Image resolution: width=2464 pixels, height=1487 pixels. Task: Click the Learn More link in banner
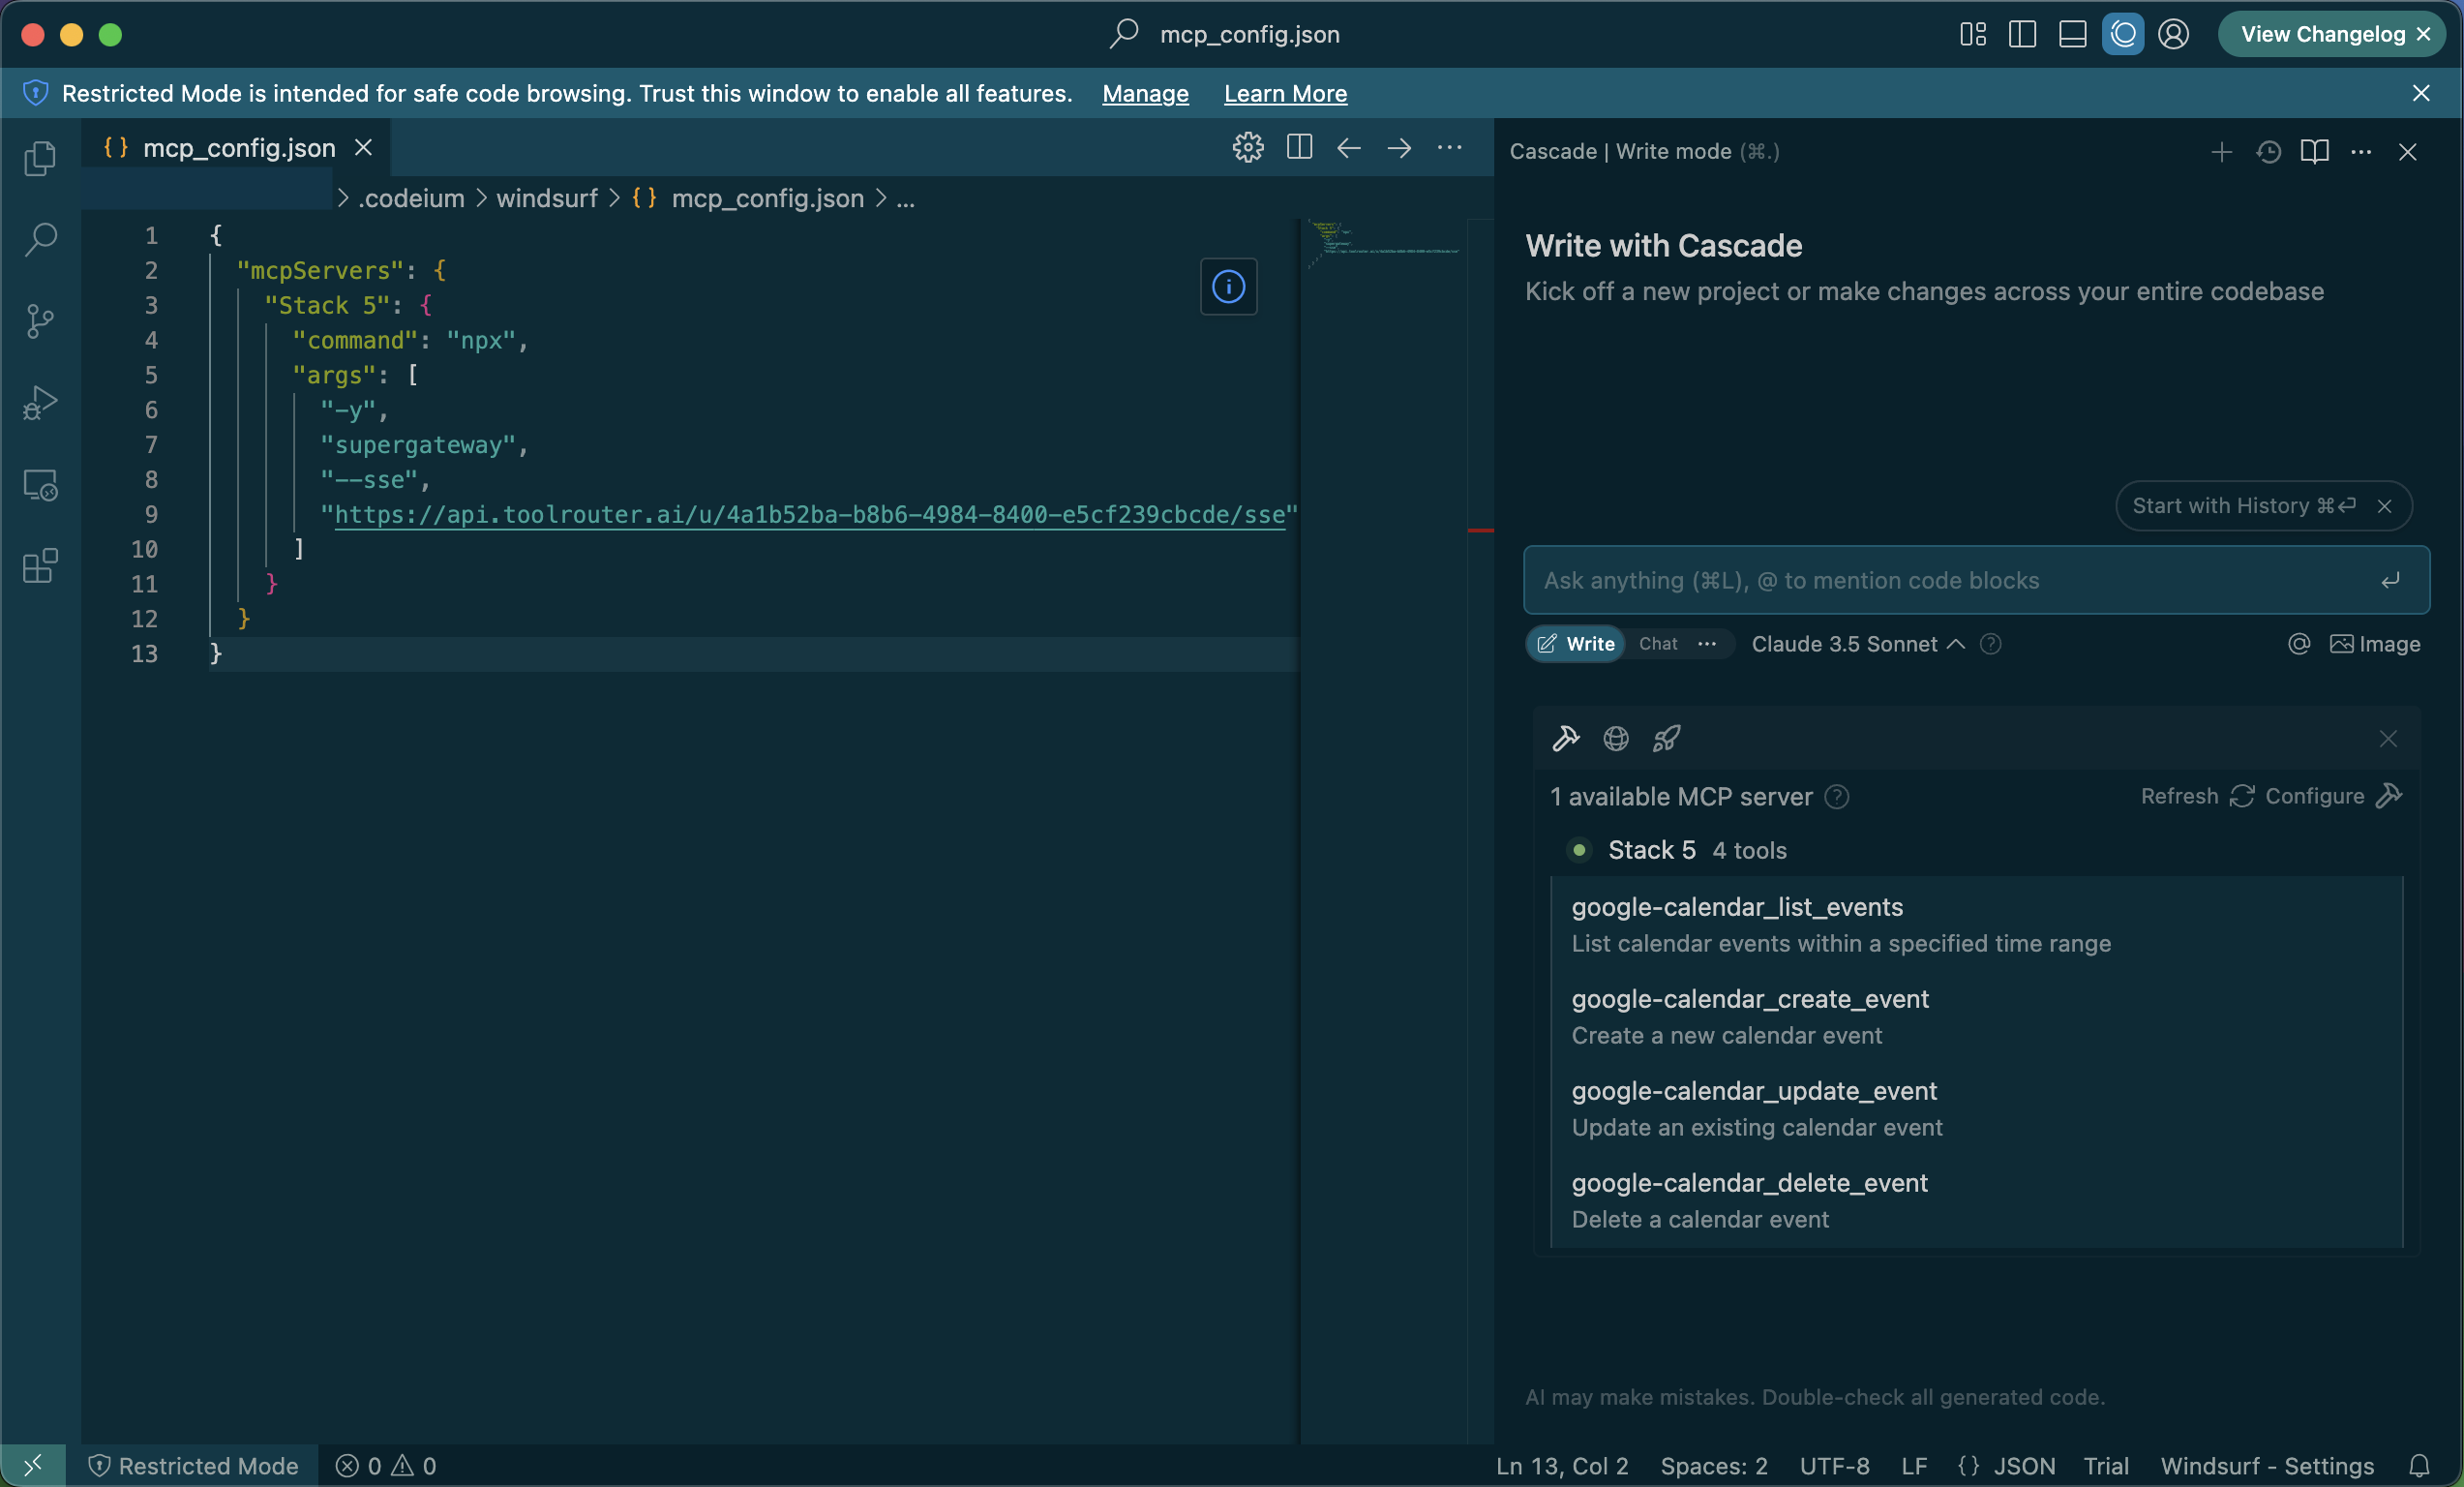click(1285, 94)
